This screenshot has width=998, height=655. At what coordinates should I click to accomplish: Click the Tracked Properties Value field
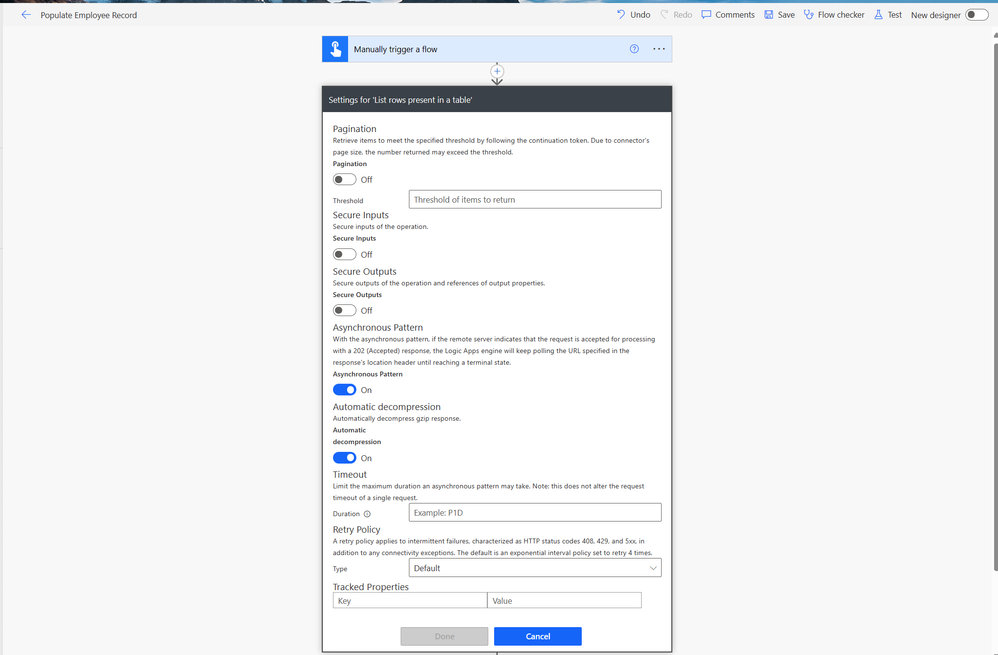[565, 600]
